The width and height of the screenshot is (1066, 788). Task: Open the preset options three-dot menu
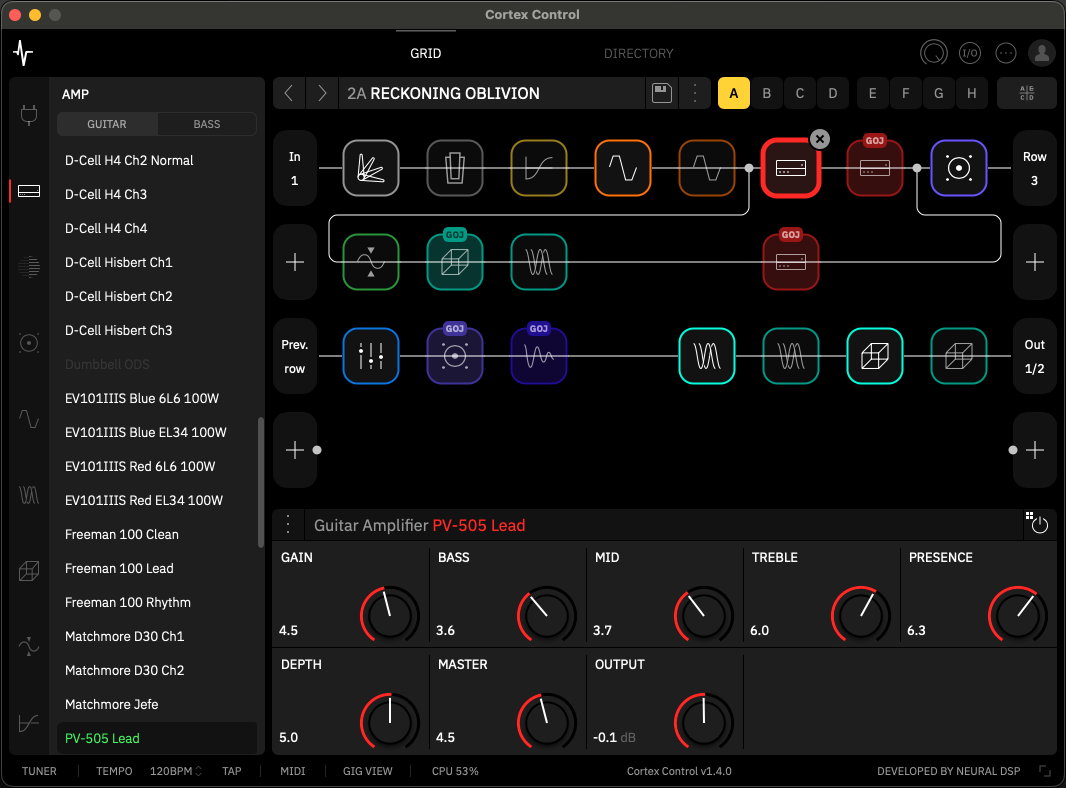pyautogui.click(x=695, y=93)
